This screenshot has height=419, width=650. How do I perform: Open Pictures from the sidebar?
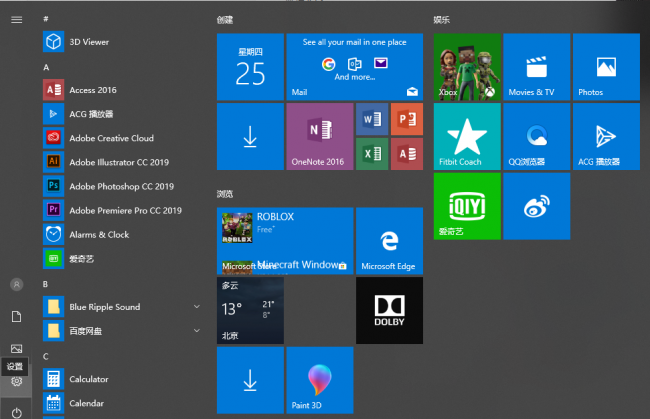(17, 349)
